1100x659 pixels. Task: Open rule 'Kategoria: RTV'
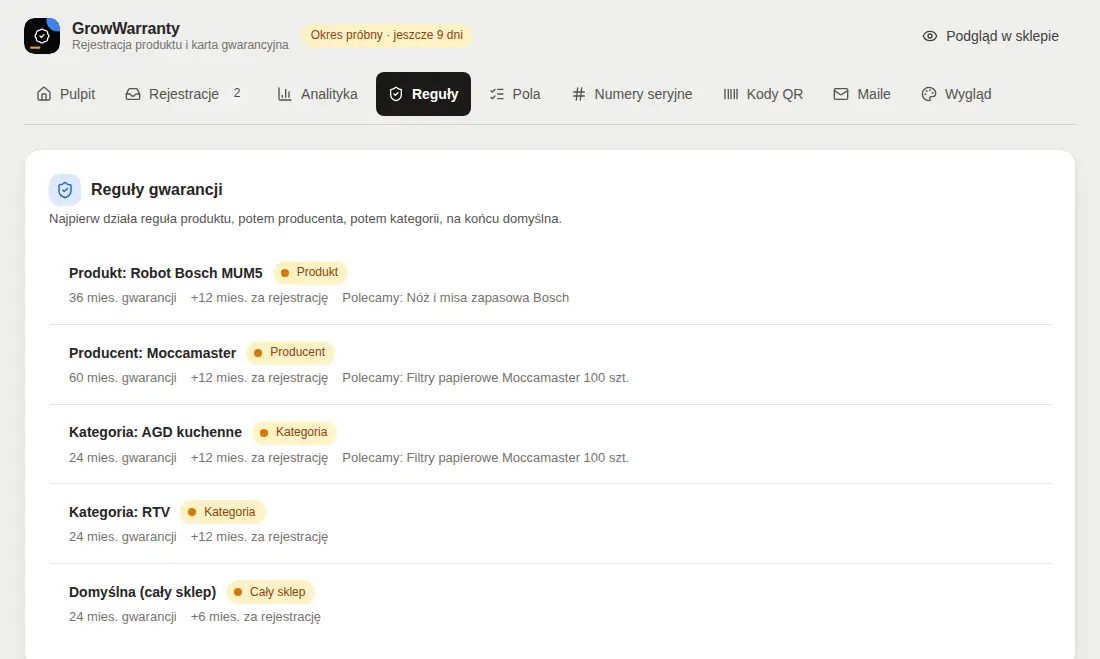click(551, 524)
